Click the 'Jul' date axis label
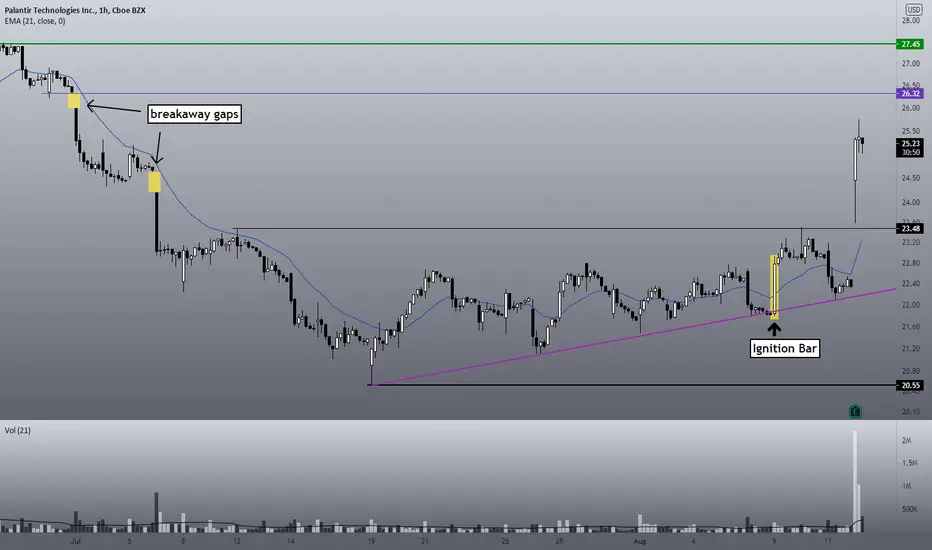This screenshot has height=550, width=932. coord(75,541)
